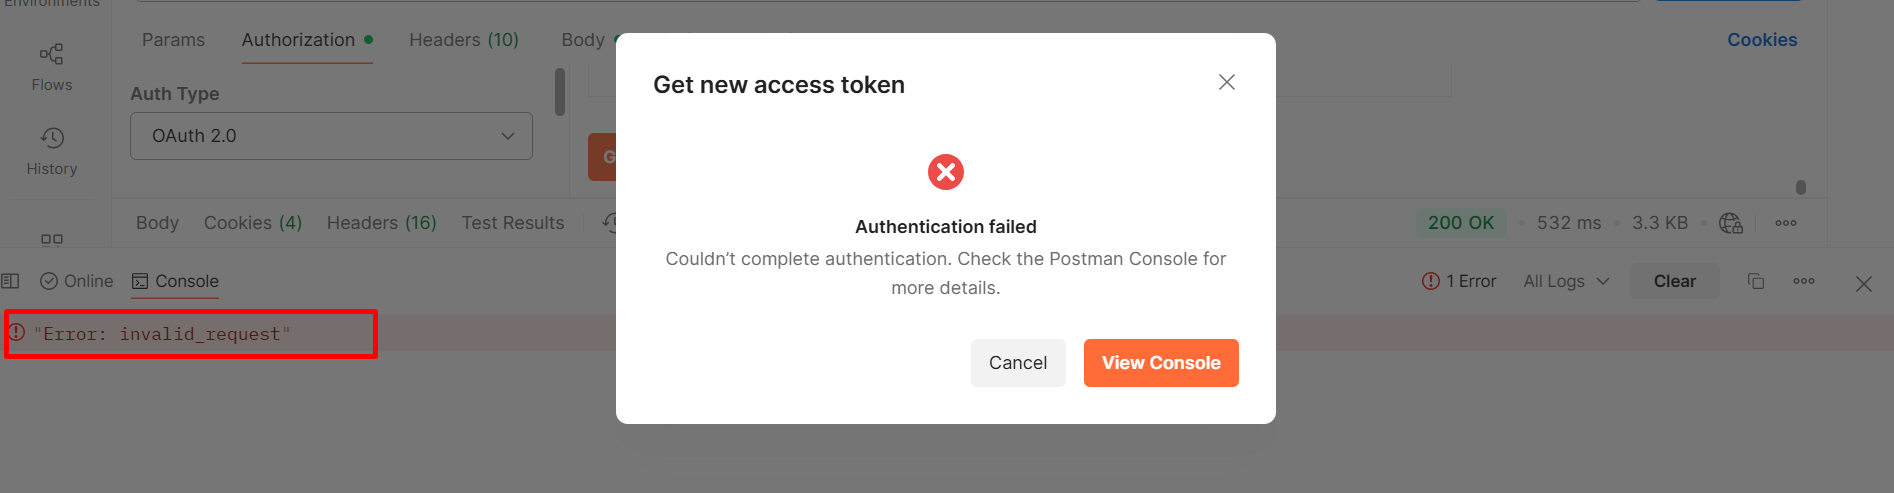Expand the Auth Type OAuth 2.0 dropdown
Viewport: 1894px width, 493px height.
click(331, 136)
